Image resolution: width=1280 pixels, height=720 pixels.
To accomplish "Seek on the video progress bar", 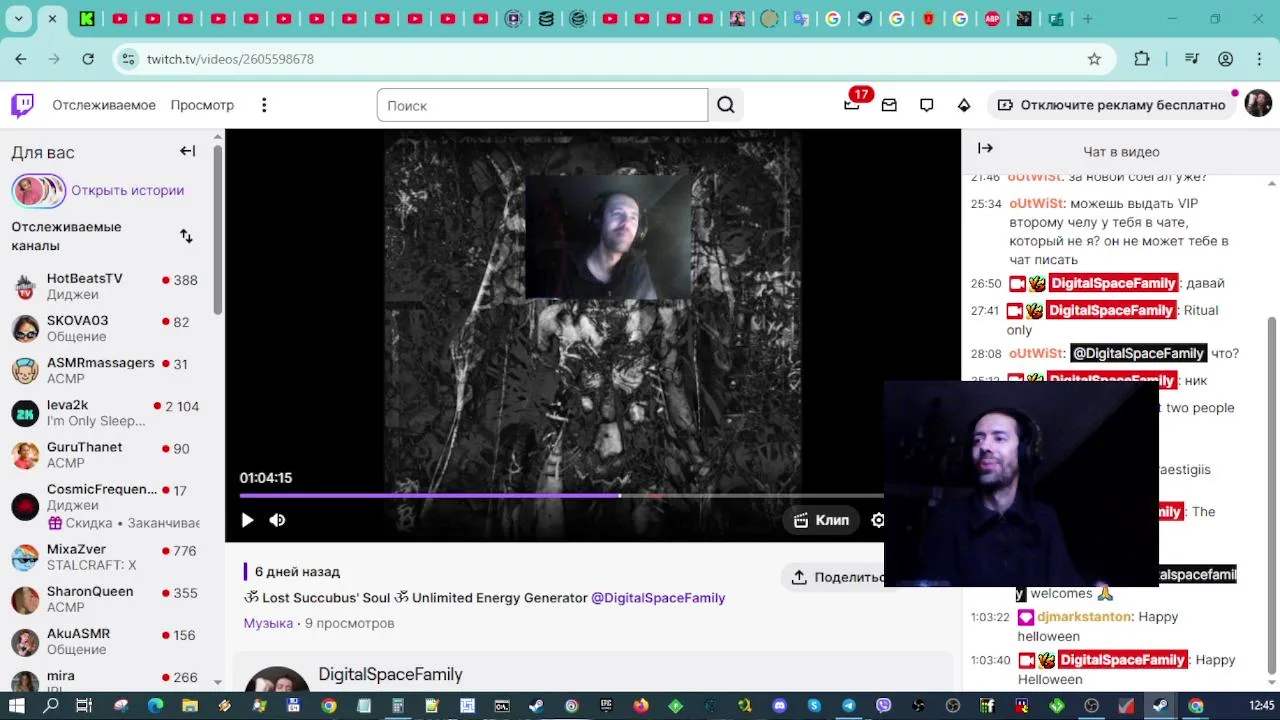I will point(561,495).
